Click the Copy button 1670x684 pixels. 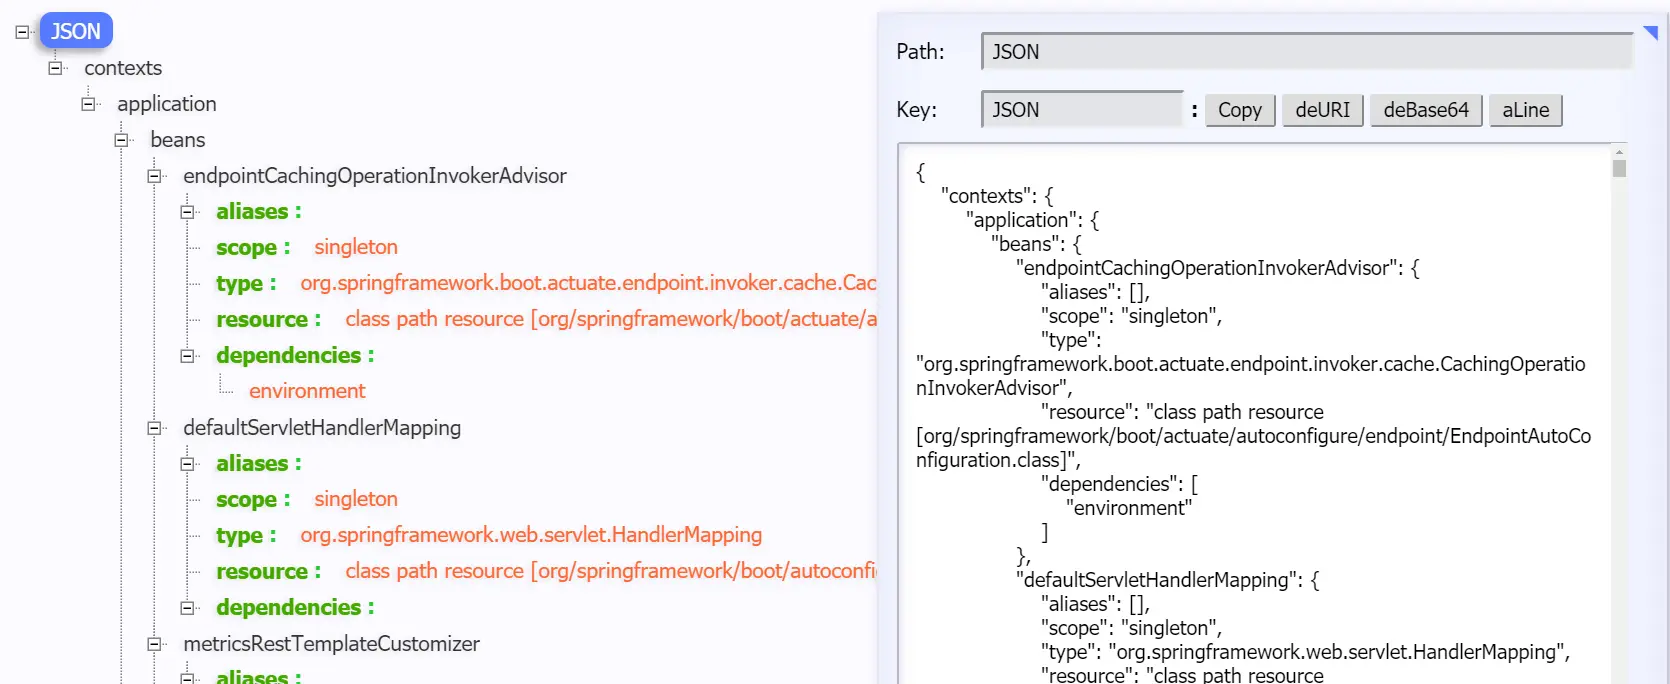(1240, 110)
